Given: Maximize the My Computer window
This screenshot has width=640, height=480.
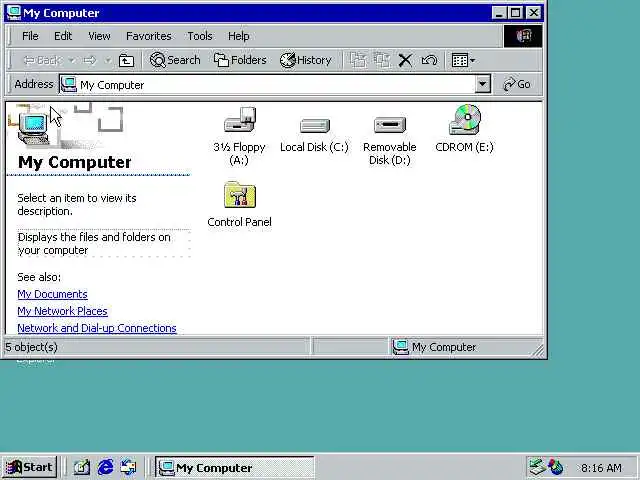Looking at the screenshot, I should pos(516,13).
